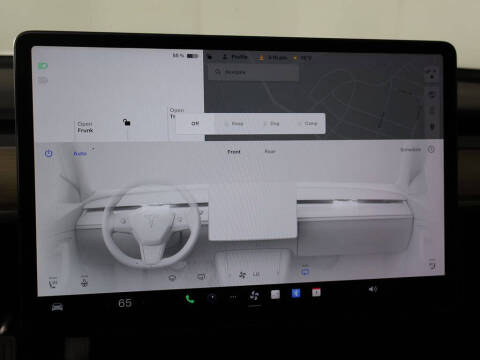
Task: Select Keep climate mode
Action: click(x=234, y=124)
